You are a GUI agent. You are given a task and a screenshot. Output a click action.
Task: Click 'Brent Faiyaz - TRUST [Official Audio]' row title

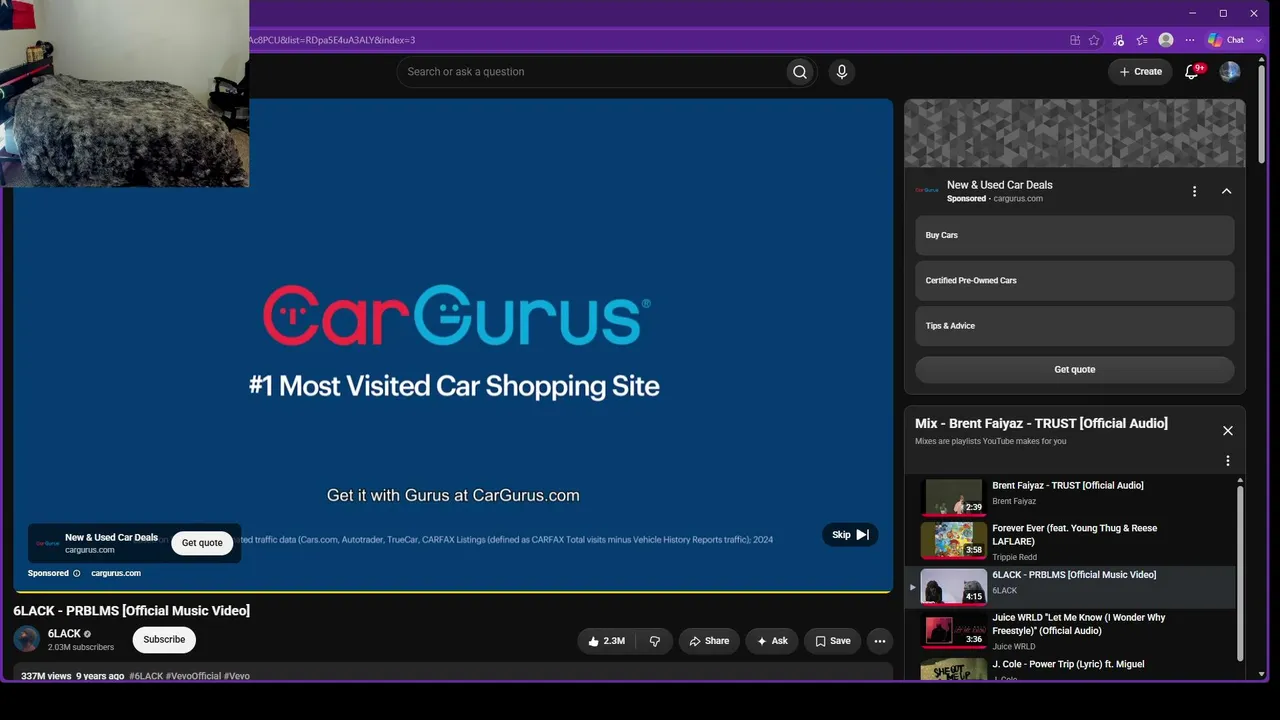[1068, 486]
